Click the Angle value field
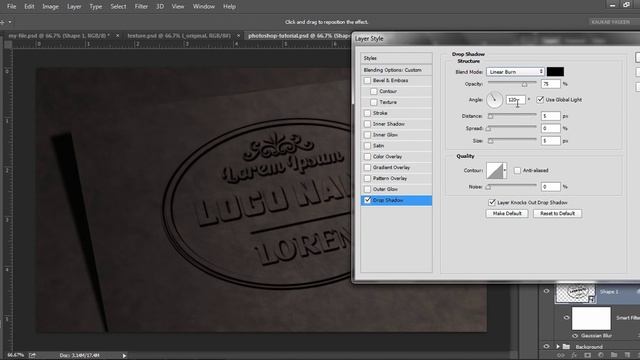 pyautogui.click(x=516, y=100)
